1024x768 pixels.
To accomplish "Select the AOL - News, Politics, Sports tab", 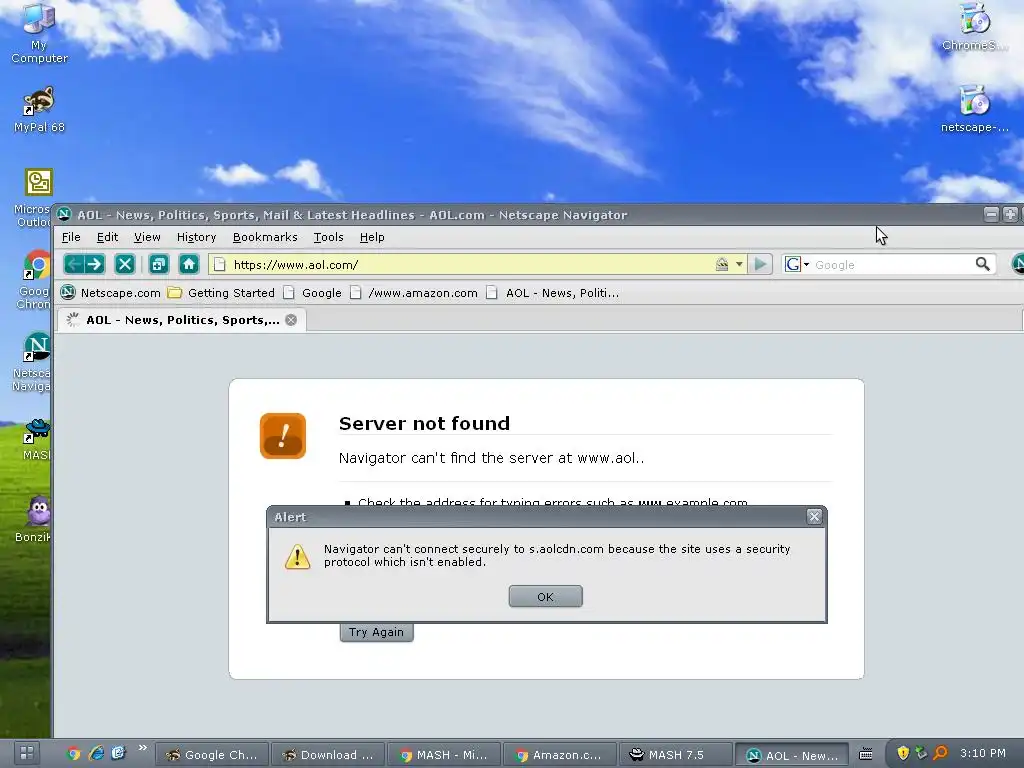I will (182, 320).
